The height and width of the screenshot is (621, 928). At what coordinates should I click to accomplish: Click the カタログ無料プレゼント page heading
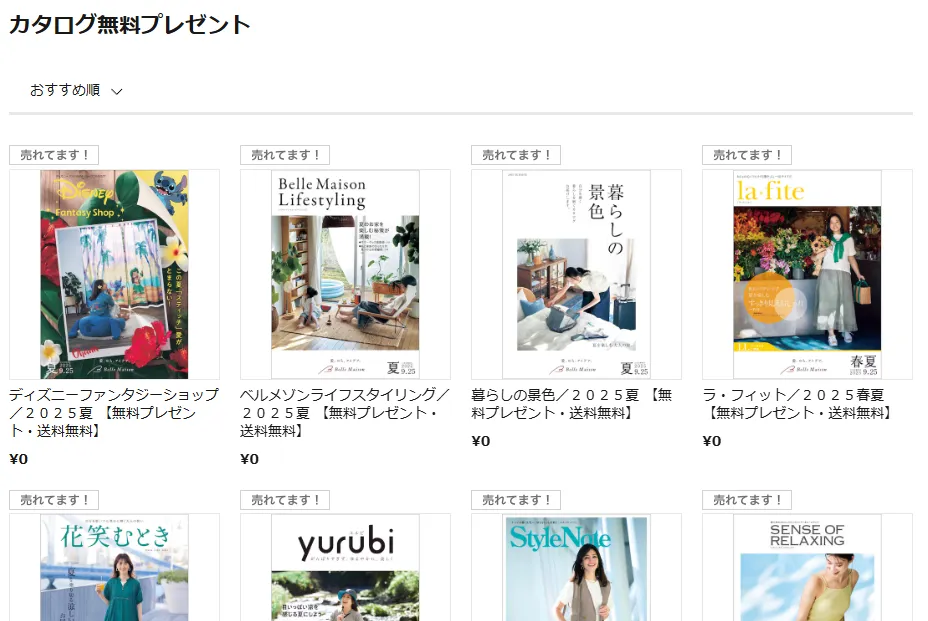point(130,24)
